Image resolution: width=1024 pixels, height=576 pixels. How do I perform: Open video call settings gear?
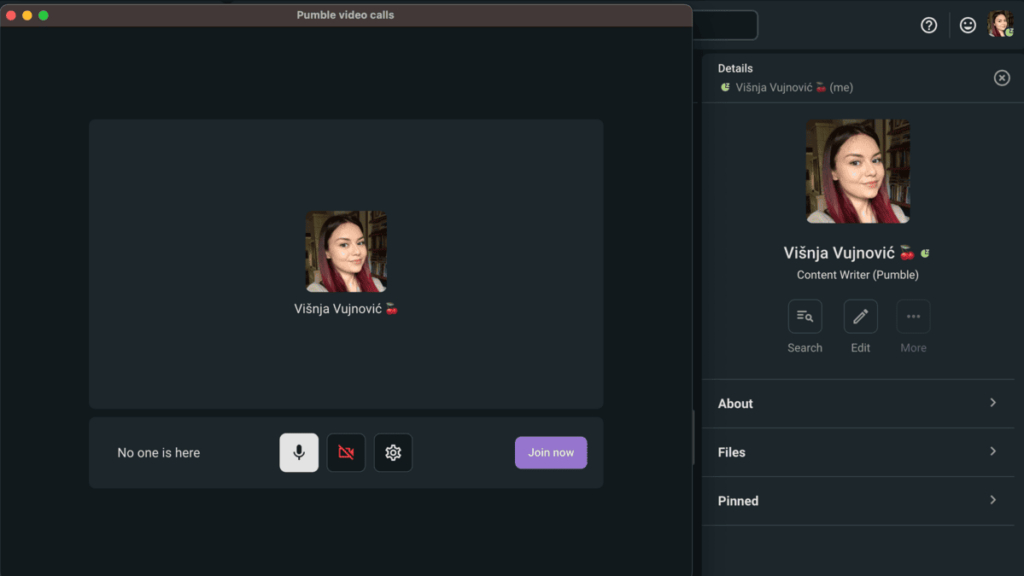(393, 453)
